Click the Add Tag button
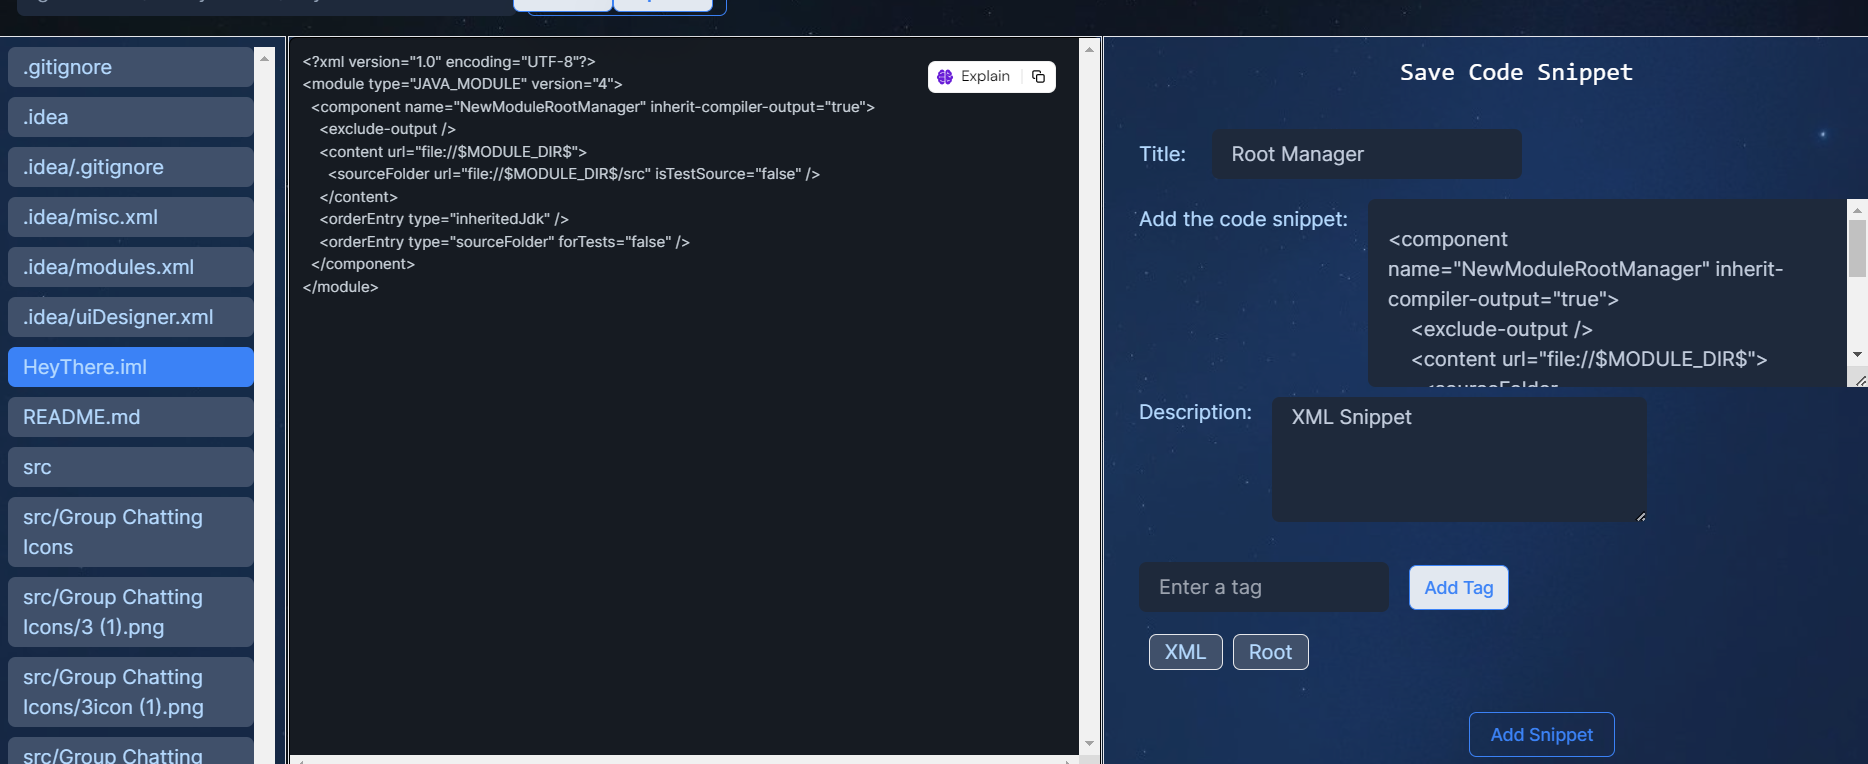The height and width of the screenshot is (764, 1868). click(1458, 588)
